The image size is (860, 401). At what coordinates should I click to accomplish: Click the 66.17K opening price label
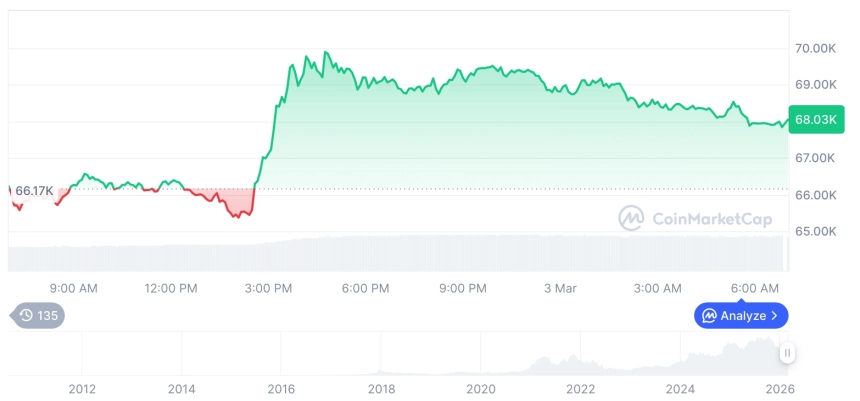(x=34, y=191)
